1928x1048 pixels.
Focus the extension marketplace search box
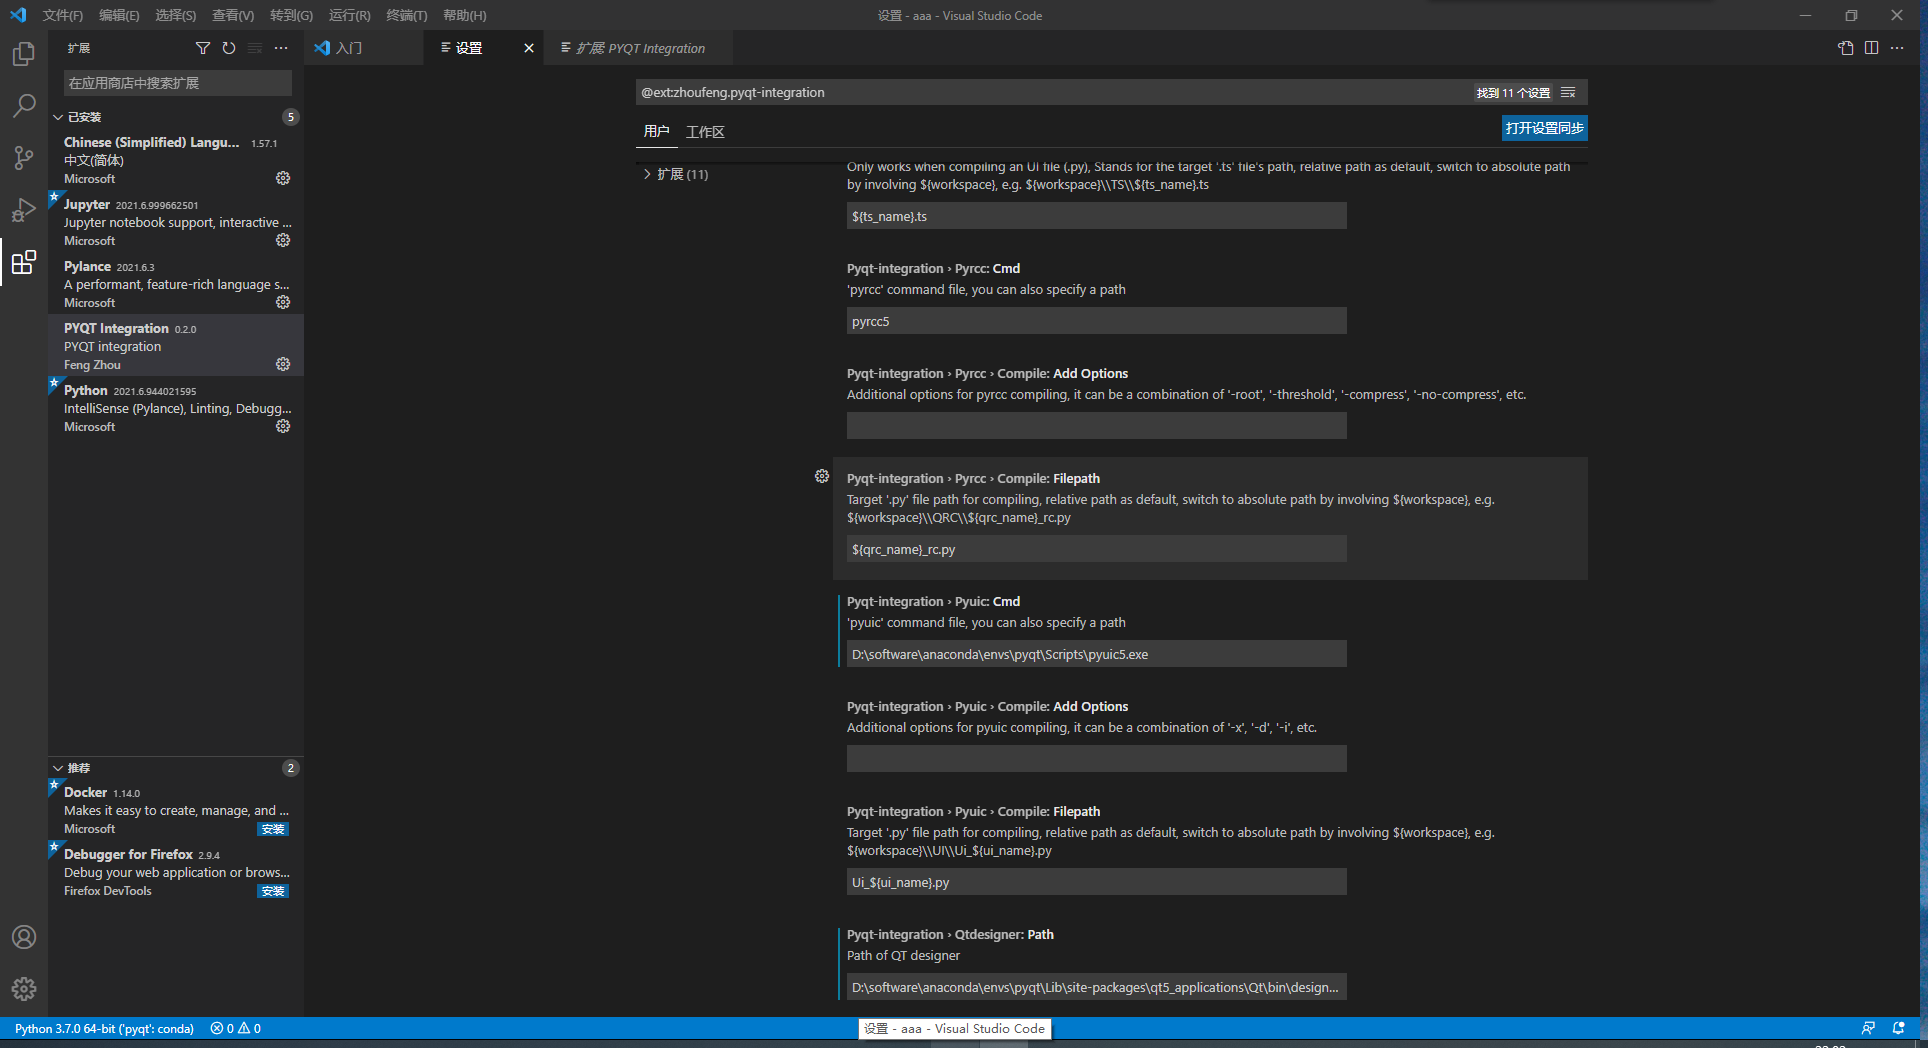pyautogui.click(x=178, y=83)
